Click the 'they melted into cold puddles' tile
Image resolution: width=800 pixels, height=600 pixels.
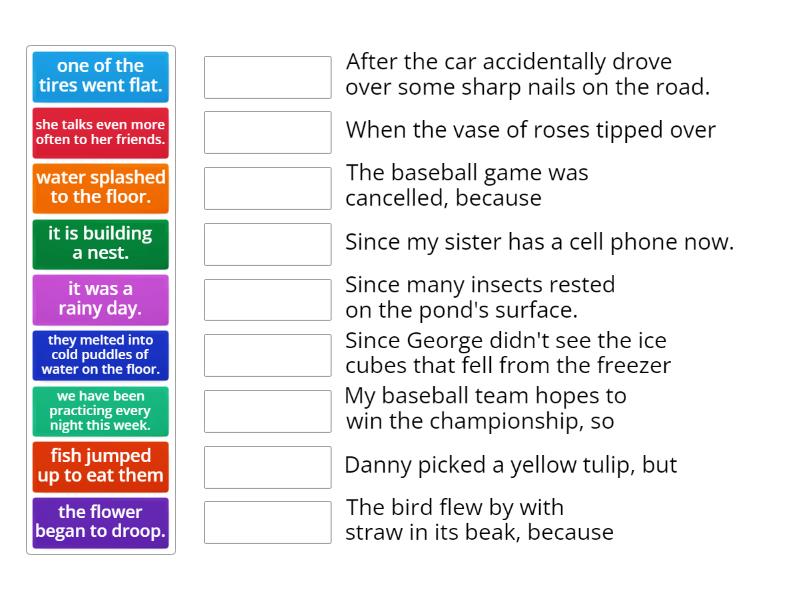pos(100,355)
